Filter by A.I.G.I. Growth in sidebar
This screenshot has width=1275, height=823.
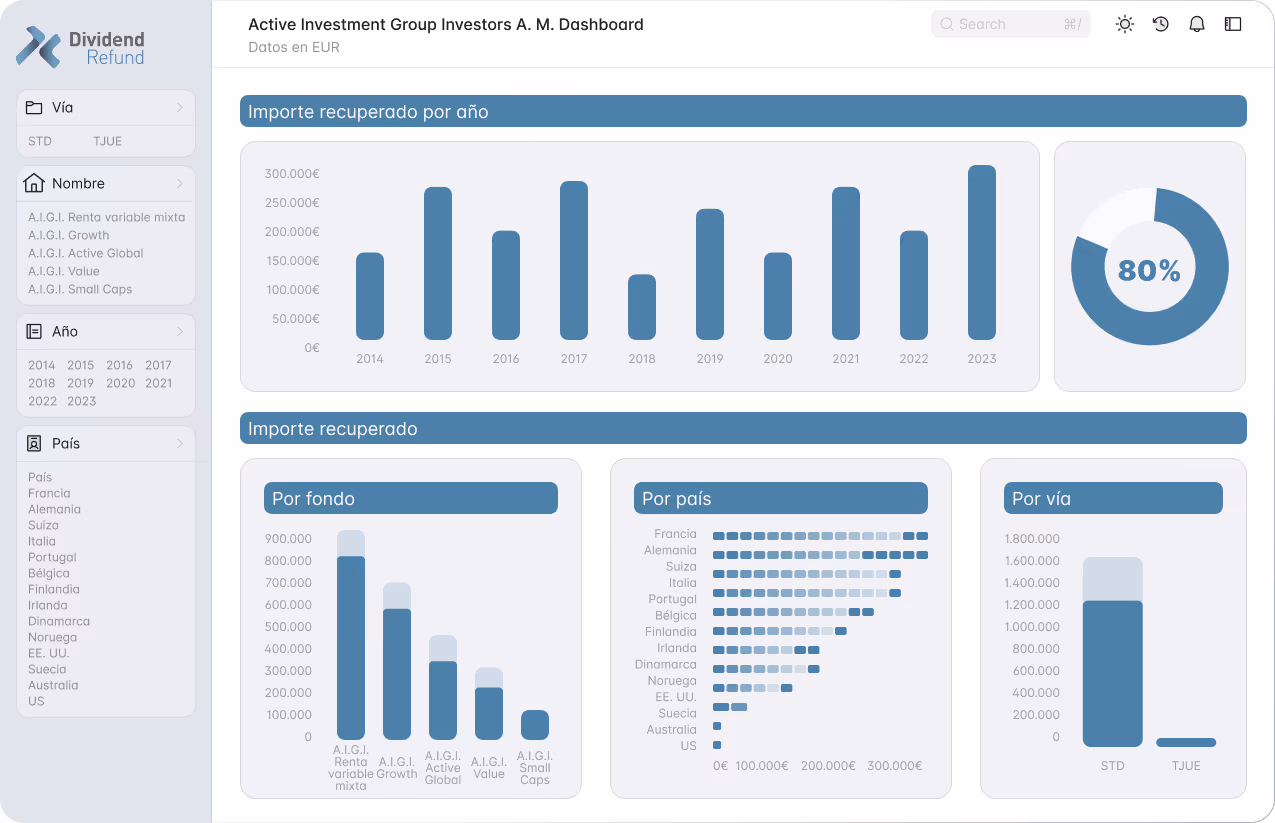(x=68, y=235)
